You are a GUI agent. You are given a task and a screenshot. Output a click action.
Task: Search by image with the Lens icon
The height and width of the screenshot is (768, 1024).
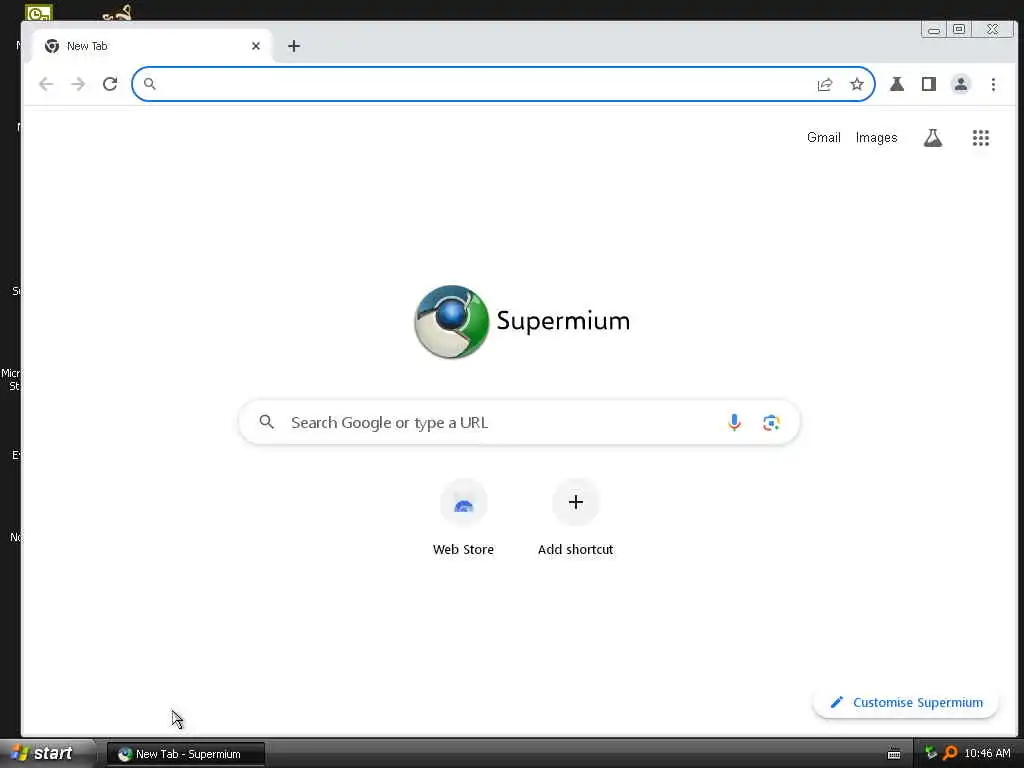coord(771,423)
